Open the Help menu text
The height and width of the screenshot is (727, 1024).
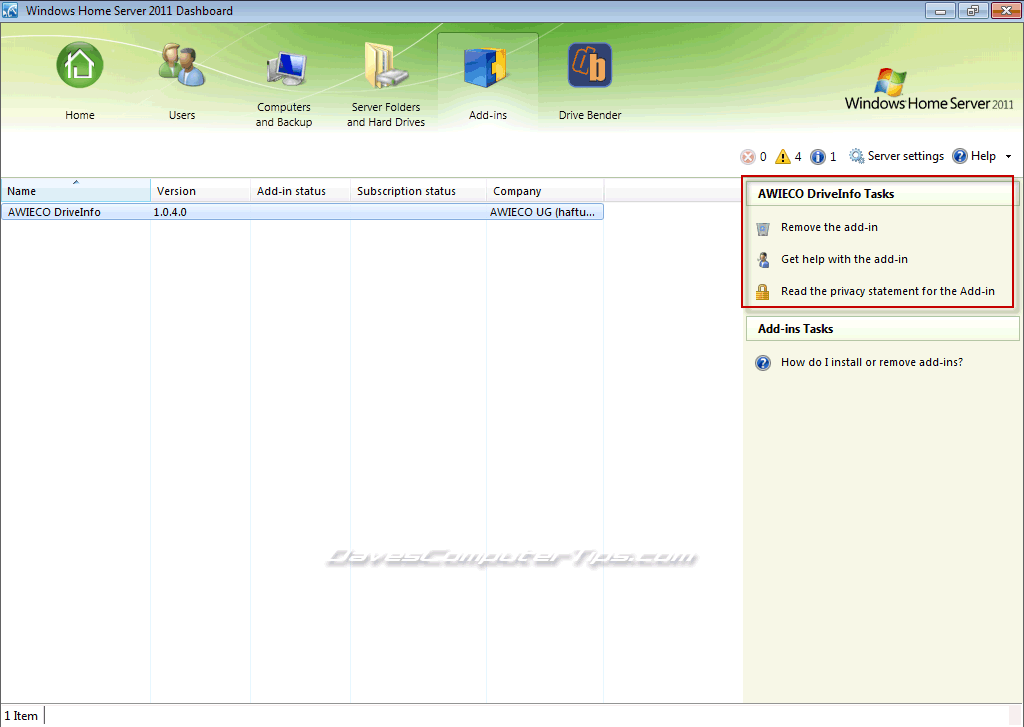984,156
